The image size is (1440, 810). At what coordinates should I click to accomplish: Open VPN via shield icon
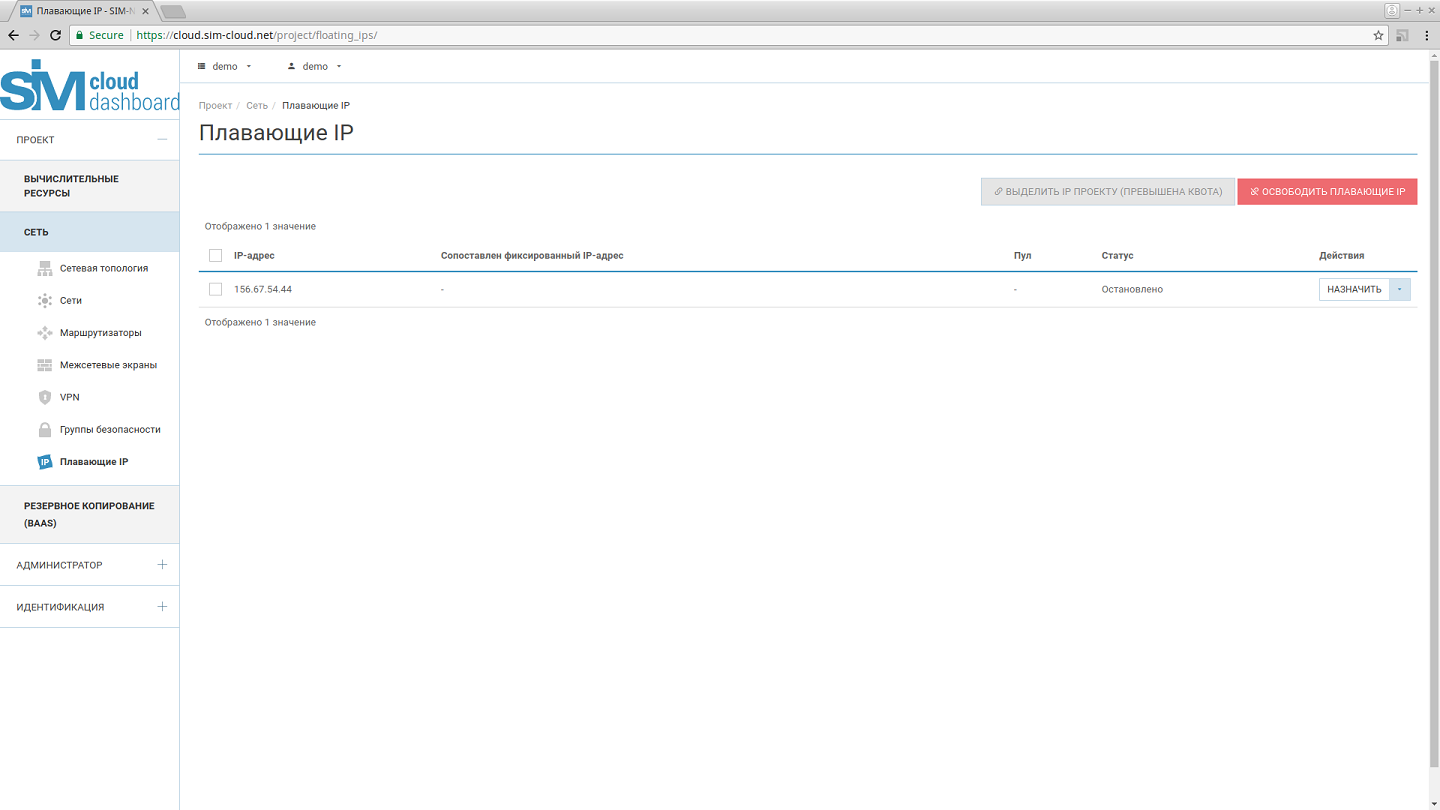(44, 397)
